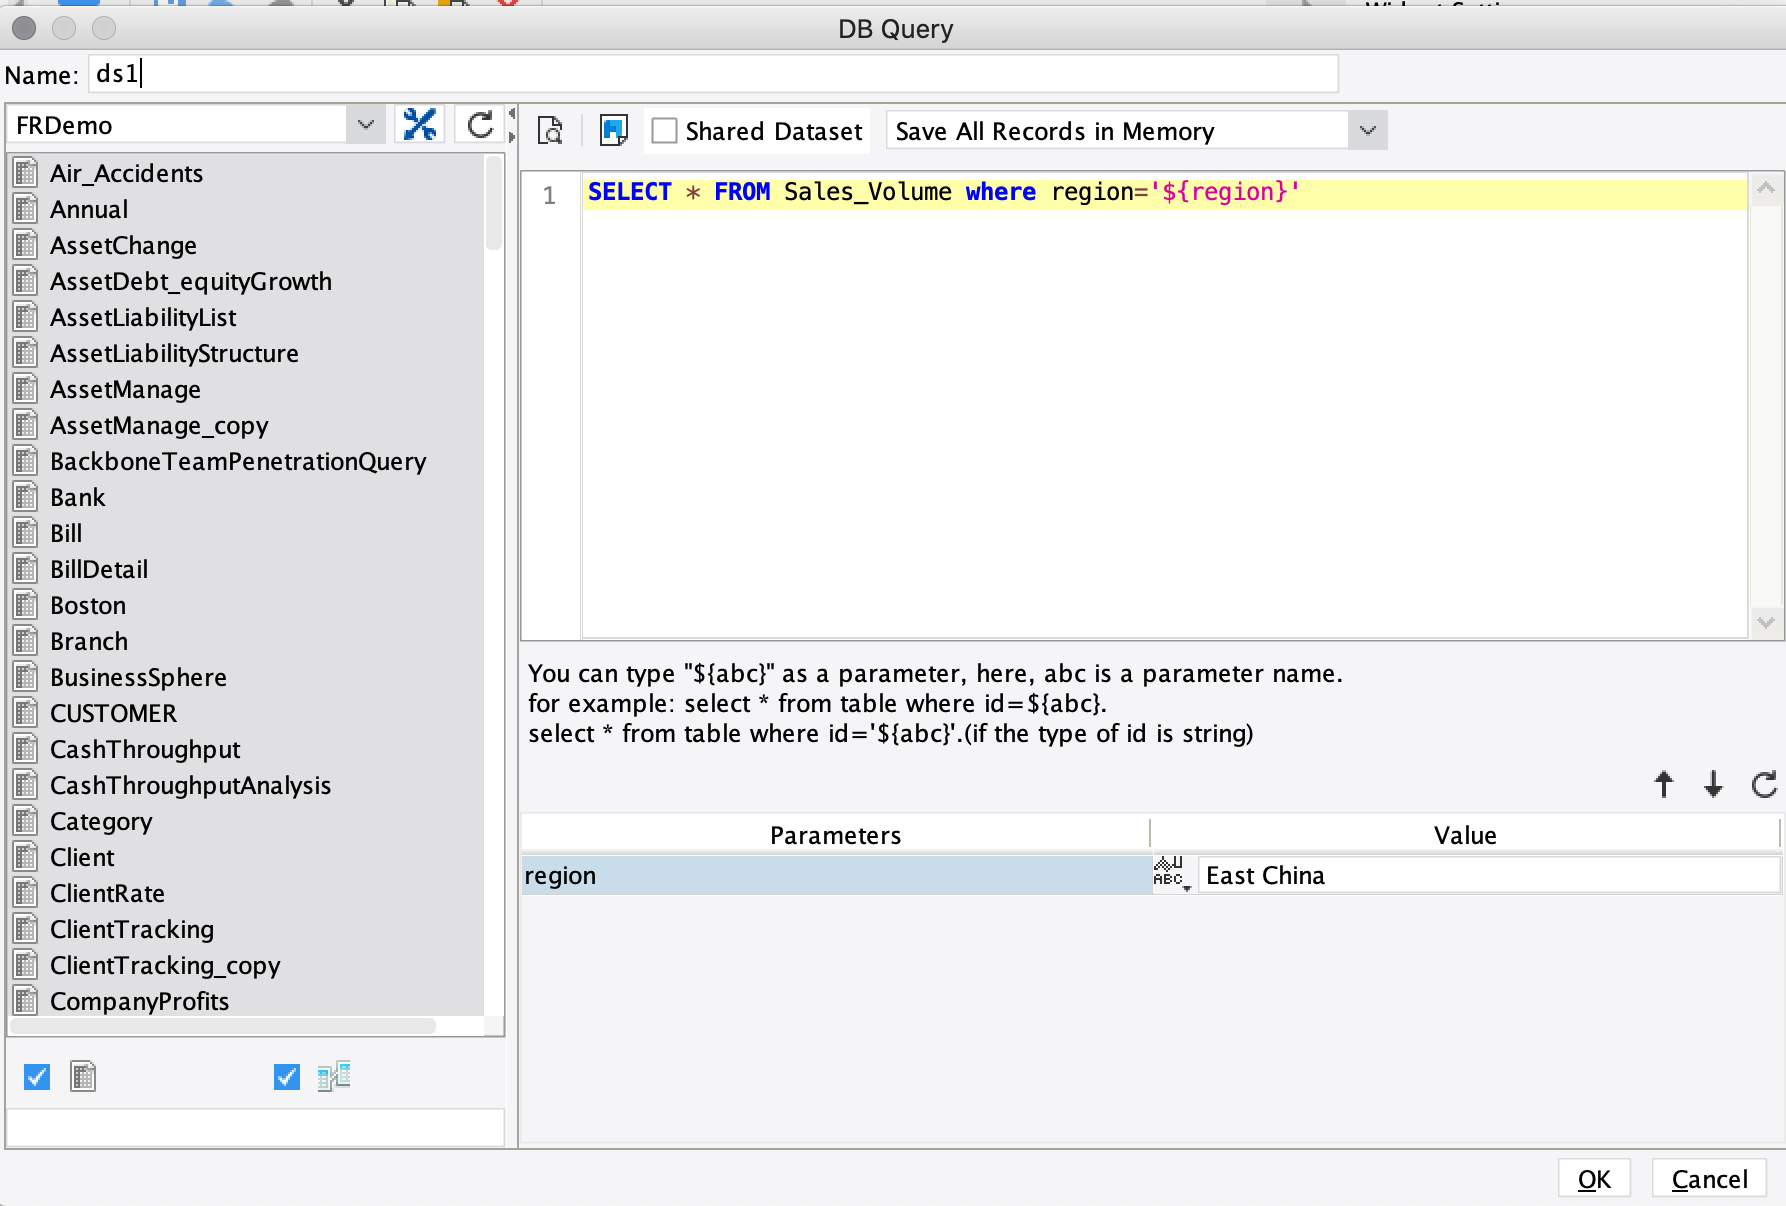Move the parameter up with up arrow
Image resolution: width=1786 pixels, height=1206 pixels.
[x=1663, y=784]
